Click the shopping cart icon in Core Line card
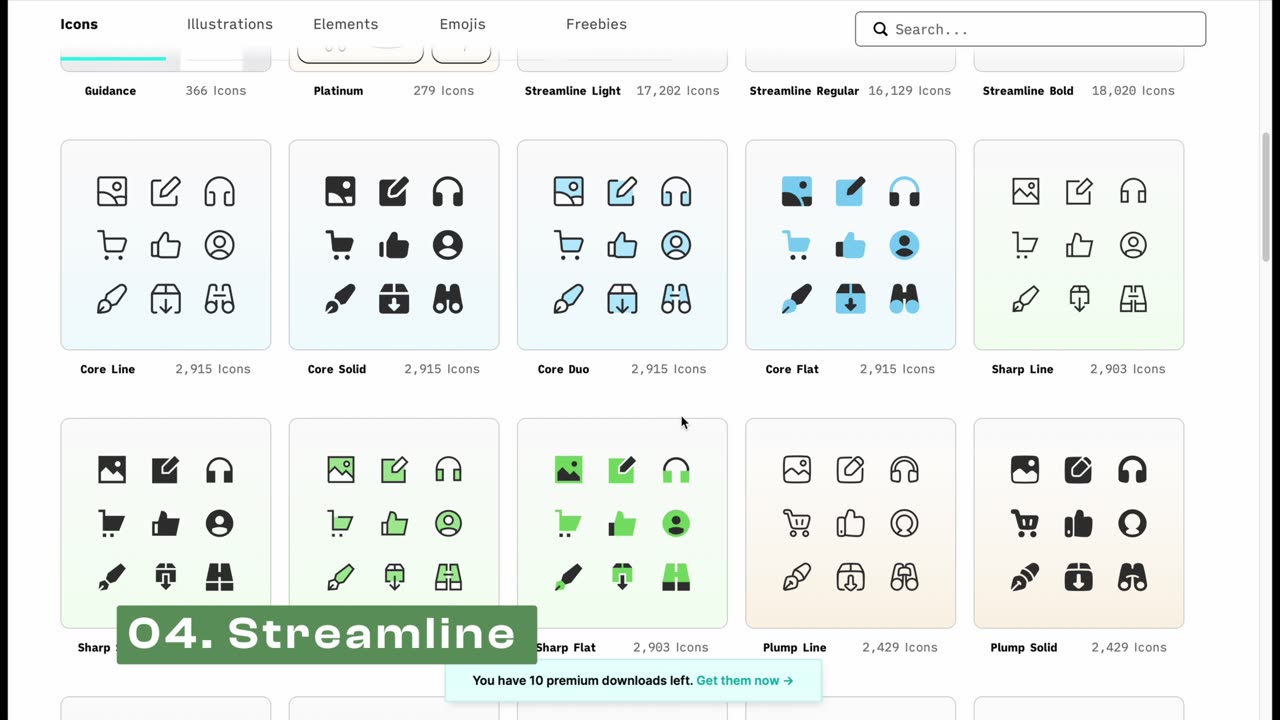Image resolution: width=1280 pixels, height=720 pixels. [x=112, y=245]
